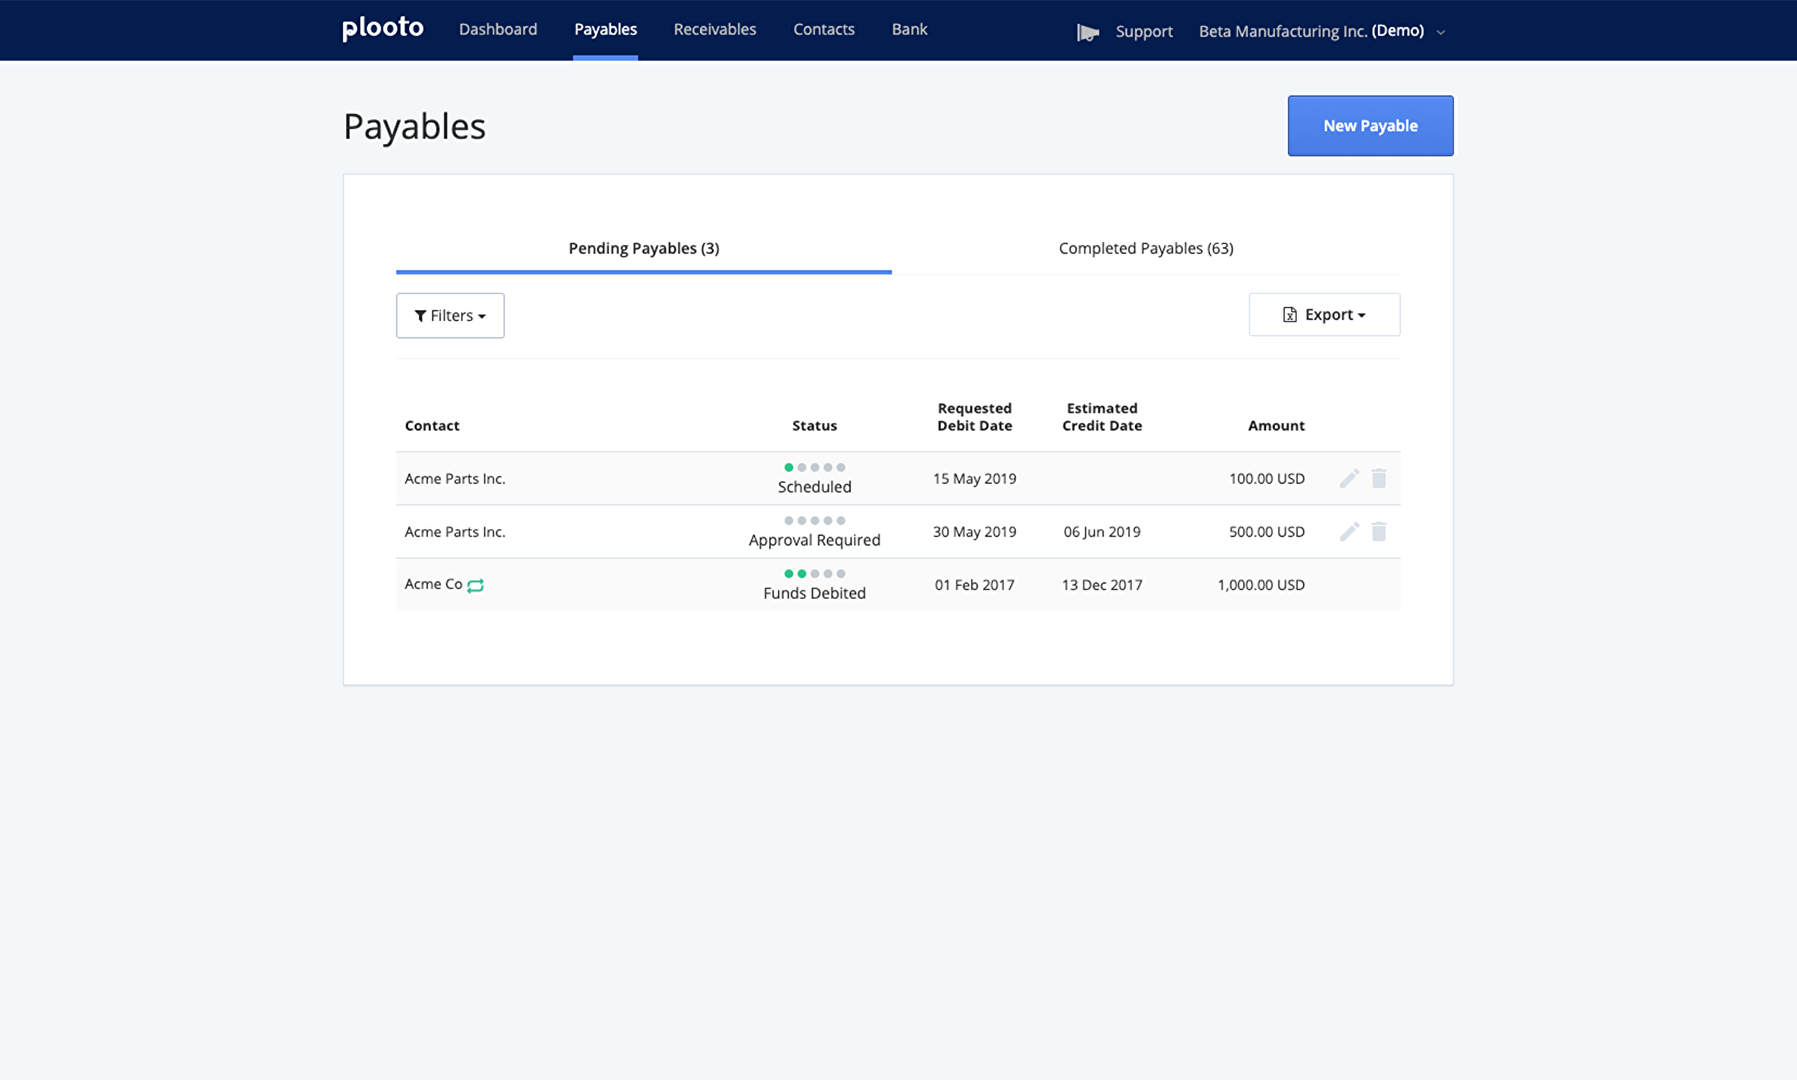Navigate to the Contacts page
The width and height of the screenshot is (1797, 1080).
click(823, 29)
